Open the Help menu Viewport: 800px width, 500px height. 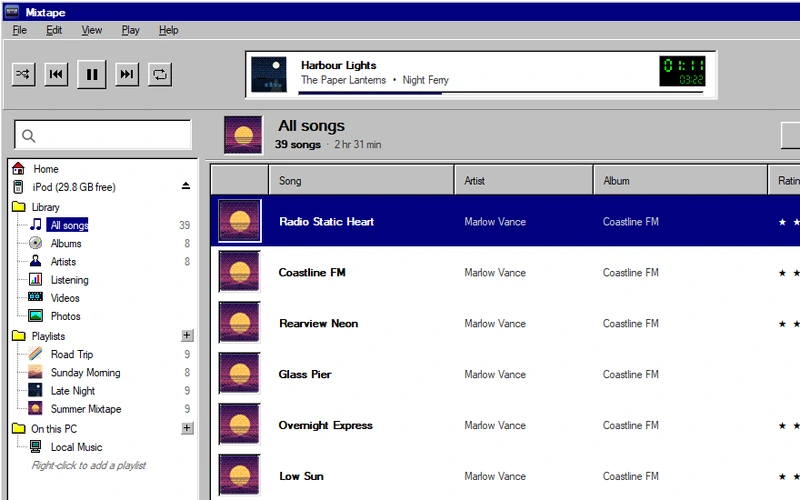click(x=168, y=30)
